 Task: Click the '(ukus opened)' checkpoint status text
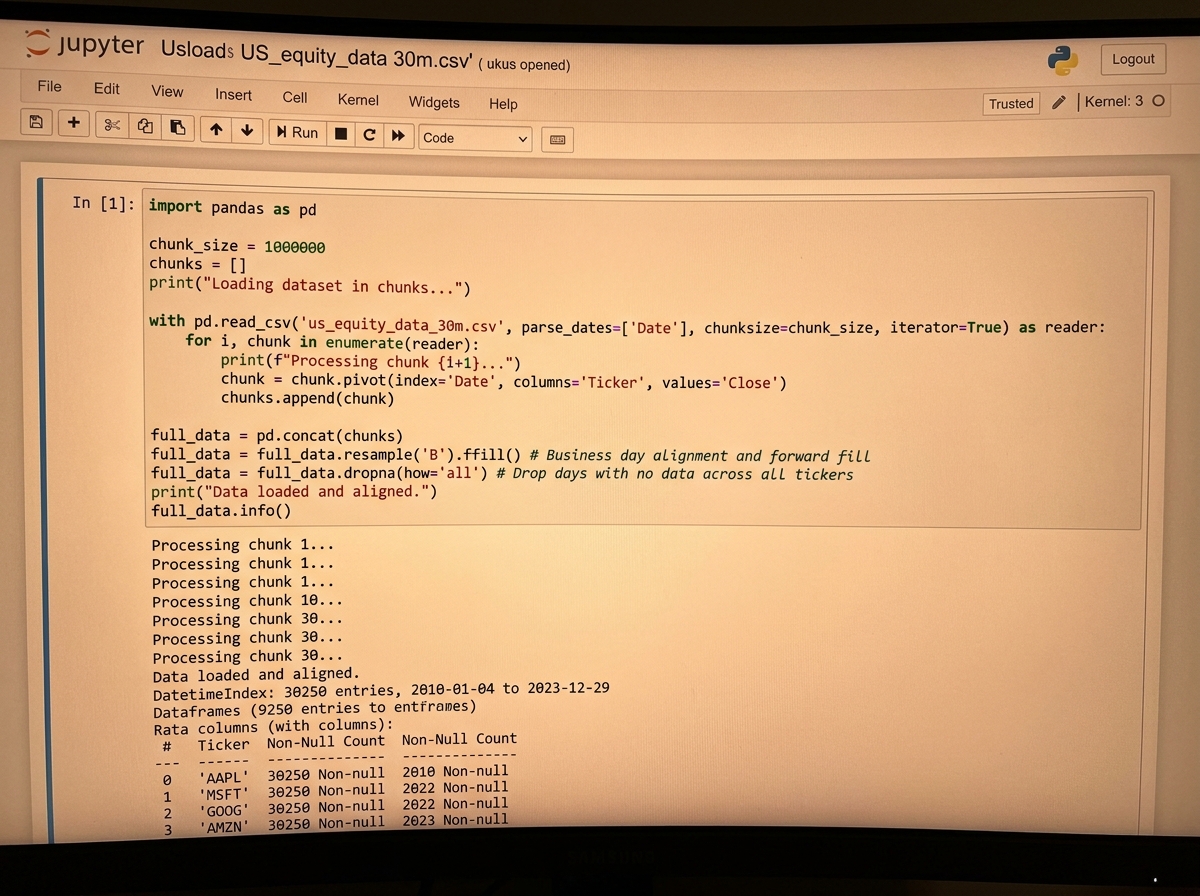pos(524,64)
